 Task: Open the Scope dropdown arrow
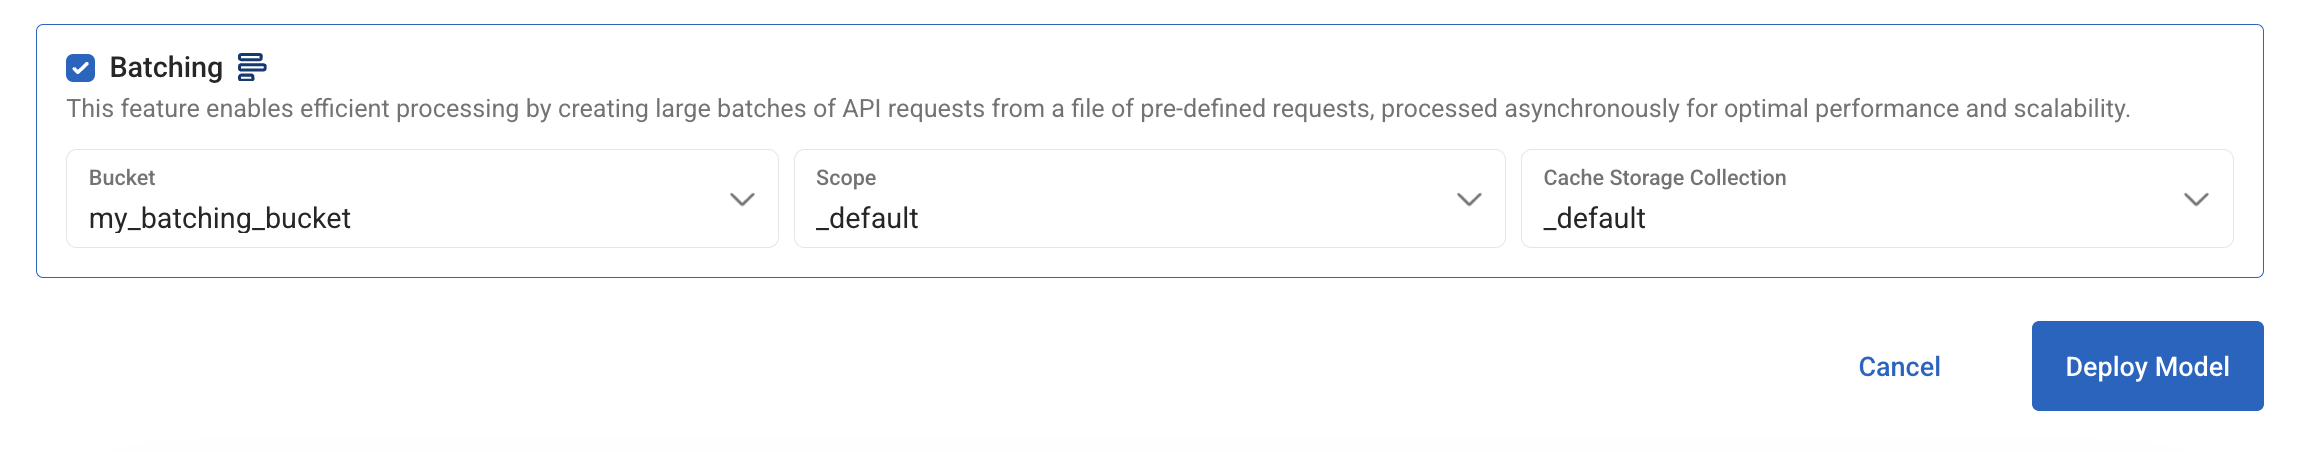click(1469, 199)
